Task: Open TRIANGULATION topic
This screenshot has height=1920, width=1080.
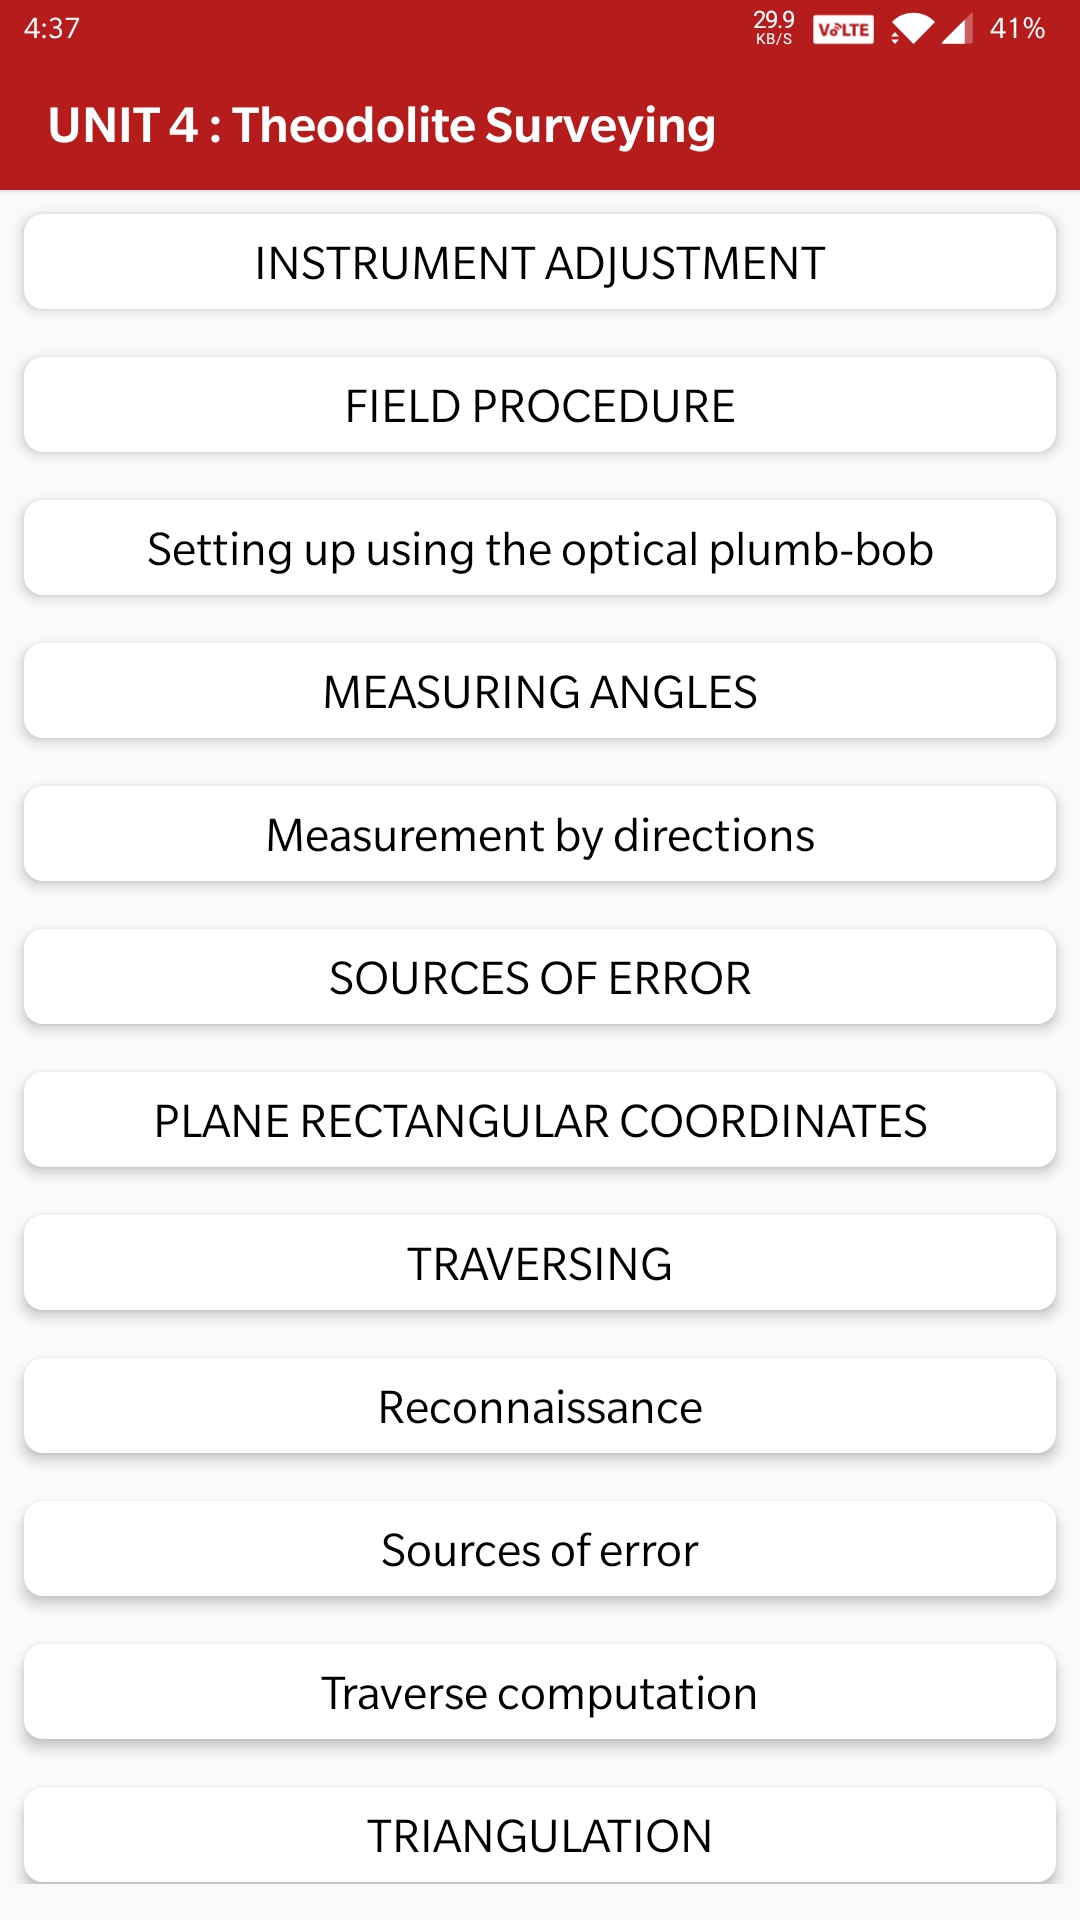Action: [x=540, y=1835]
